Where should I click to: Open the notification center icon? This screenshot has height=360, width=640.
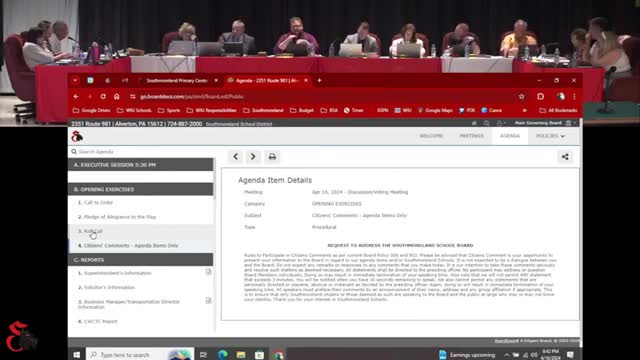[x=570, y=355]
